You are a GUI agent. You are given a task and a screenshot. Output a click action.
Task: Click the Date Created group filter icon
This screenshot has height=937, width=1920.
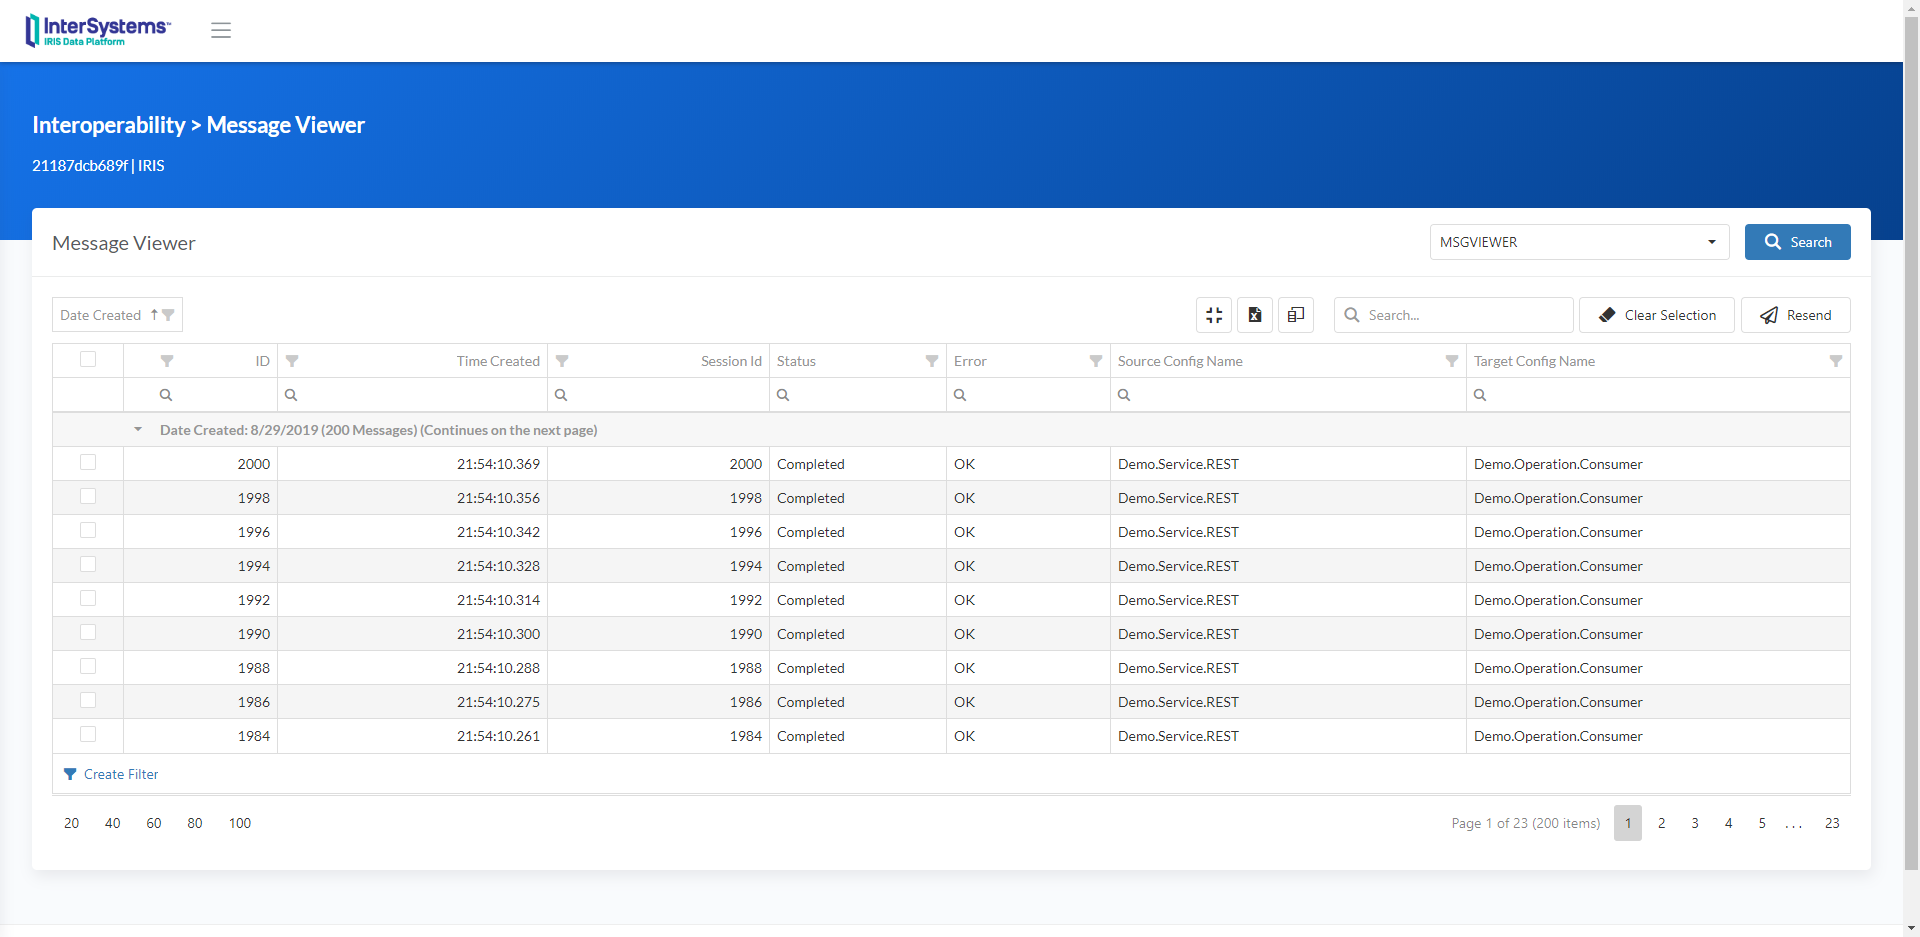168,315
